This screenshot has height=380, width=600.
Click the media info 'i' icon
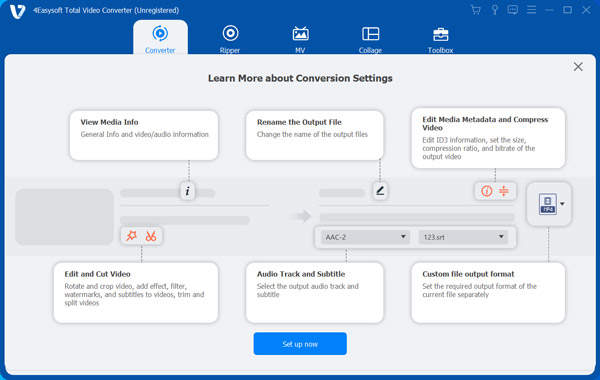point(188,191)
